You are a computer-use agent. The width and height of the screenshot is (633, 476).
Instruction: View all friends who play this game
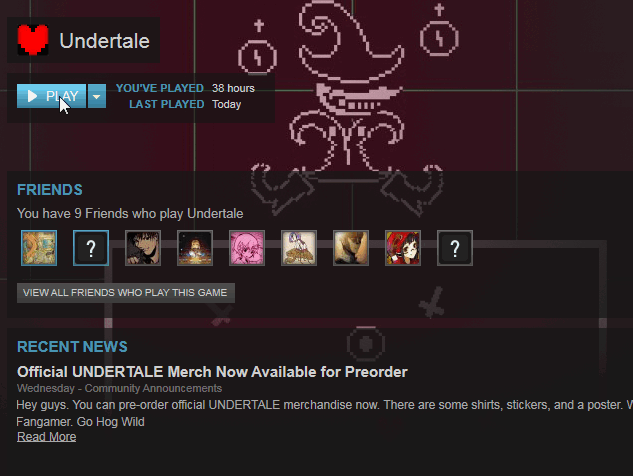click(x=126, y=293)
